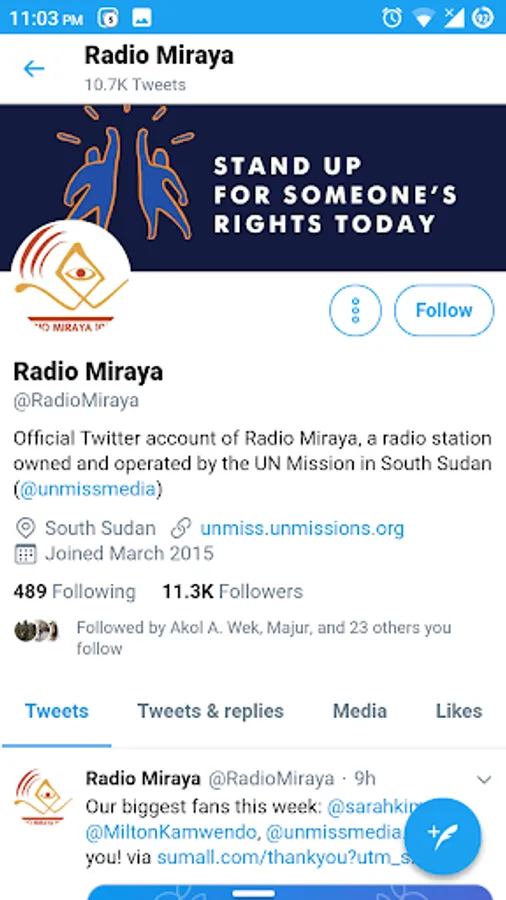Switch to the Tweets & replies tab

tap(211, 711)
